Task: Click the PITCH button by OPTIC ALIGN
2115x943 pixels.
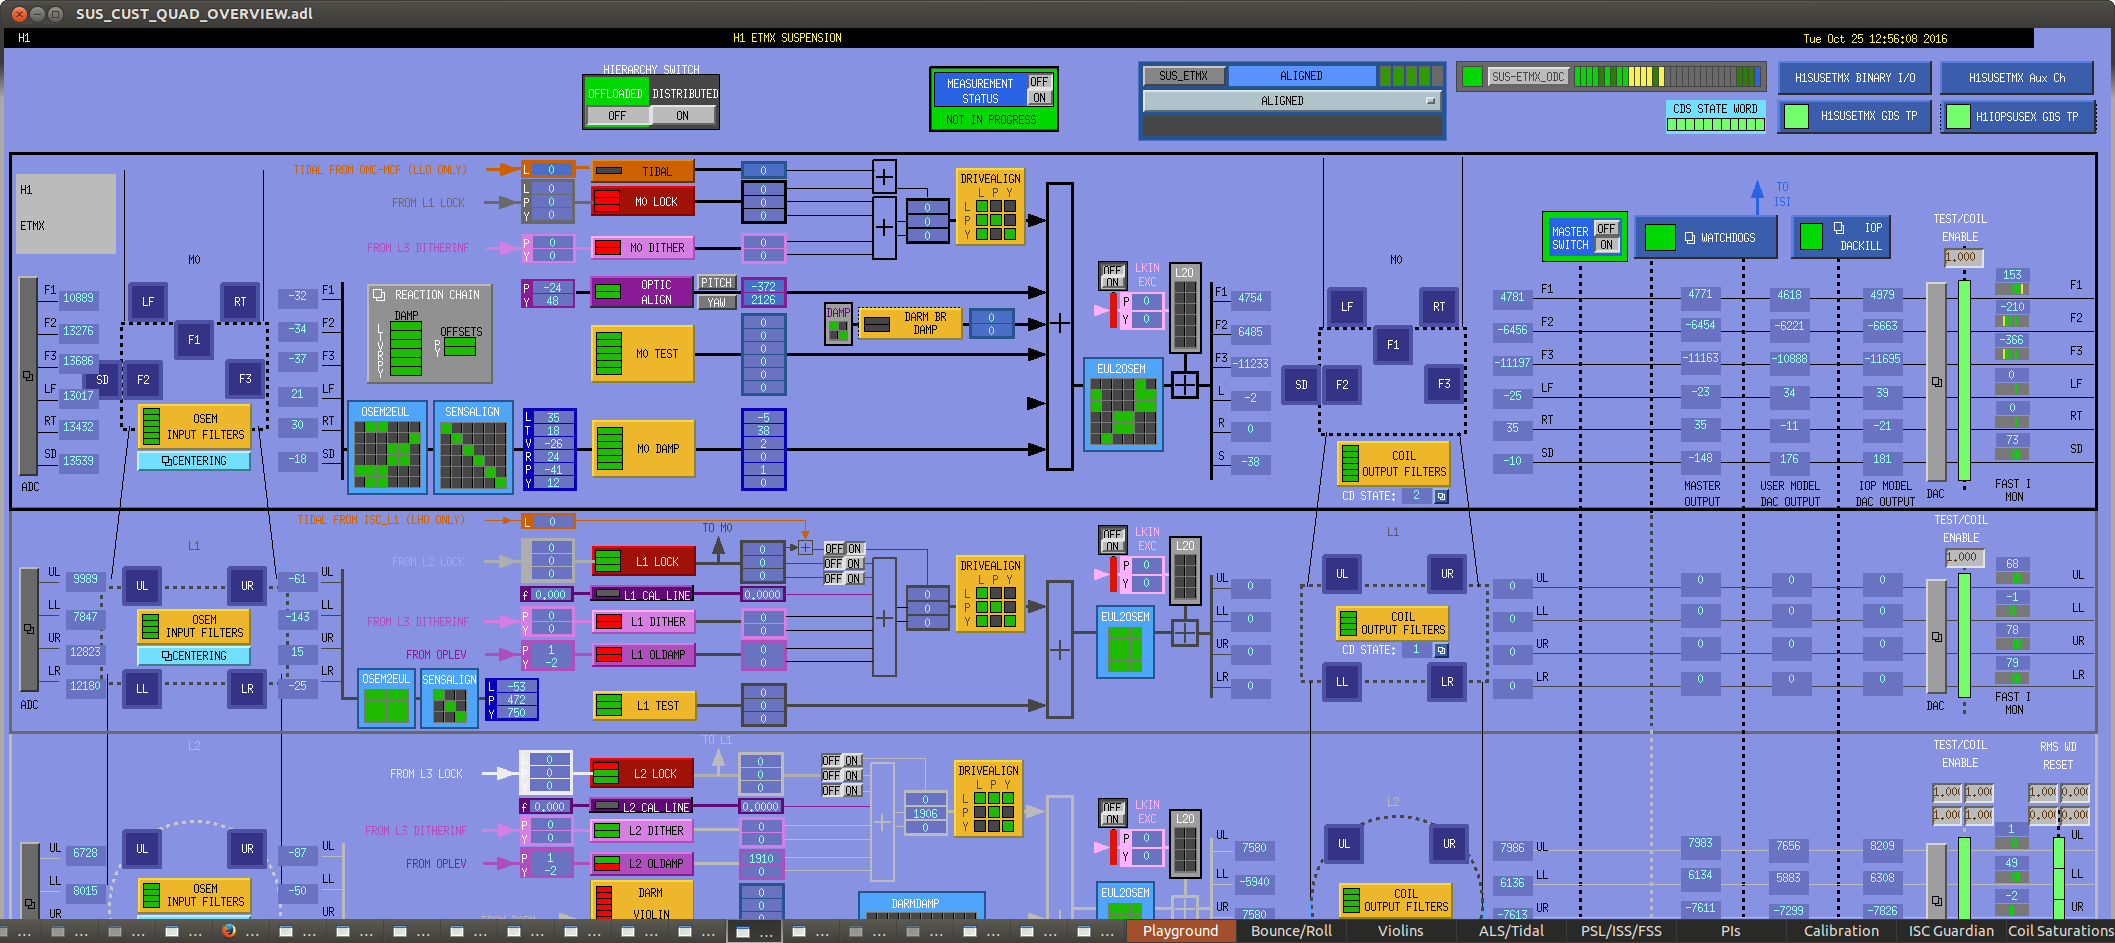Action: [x=716, y=283]
